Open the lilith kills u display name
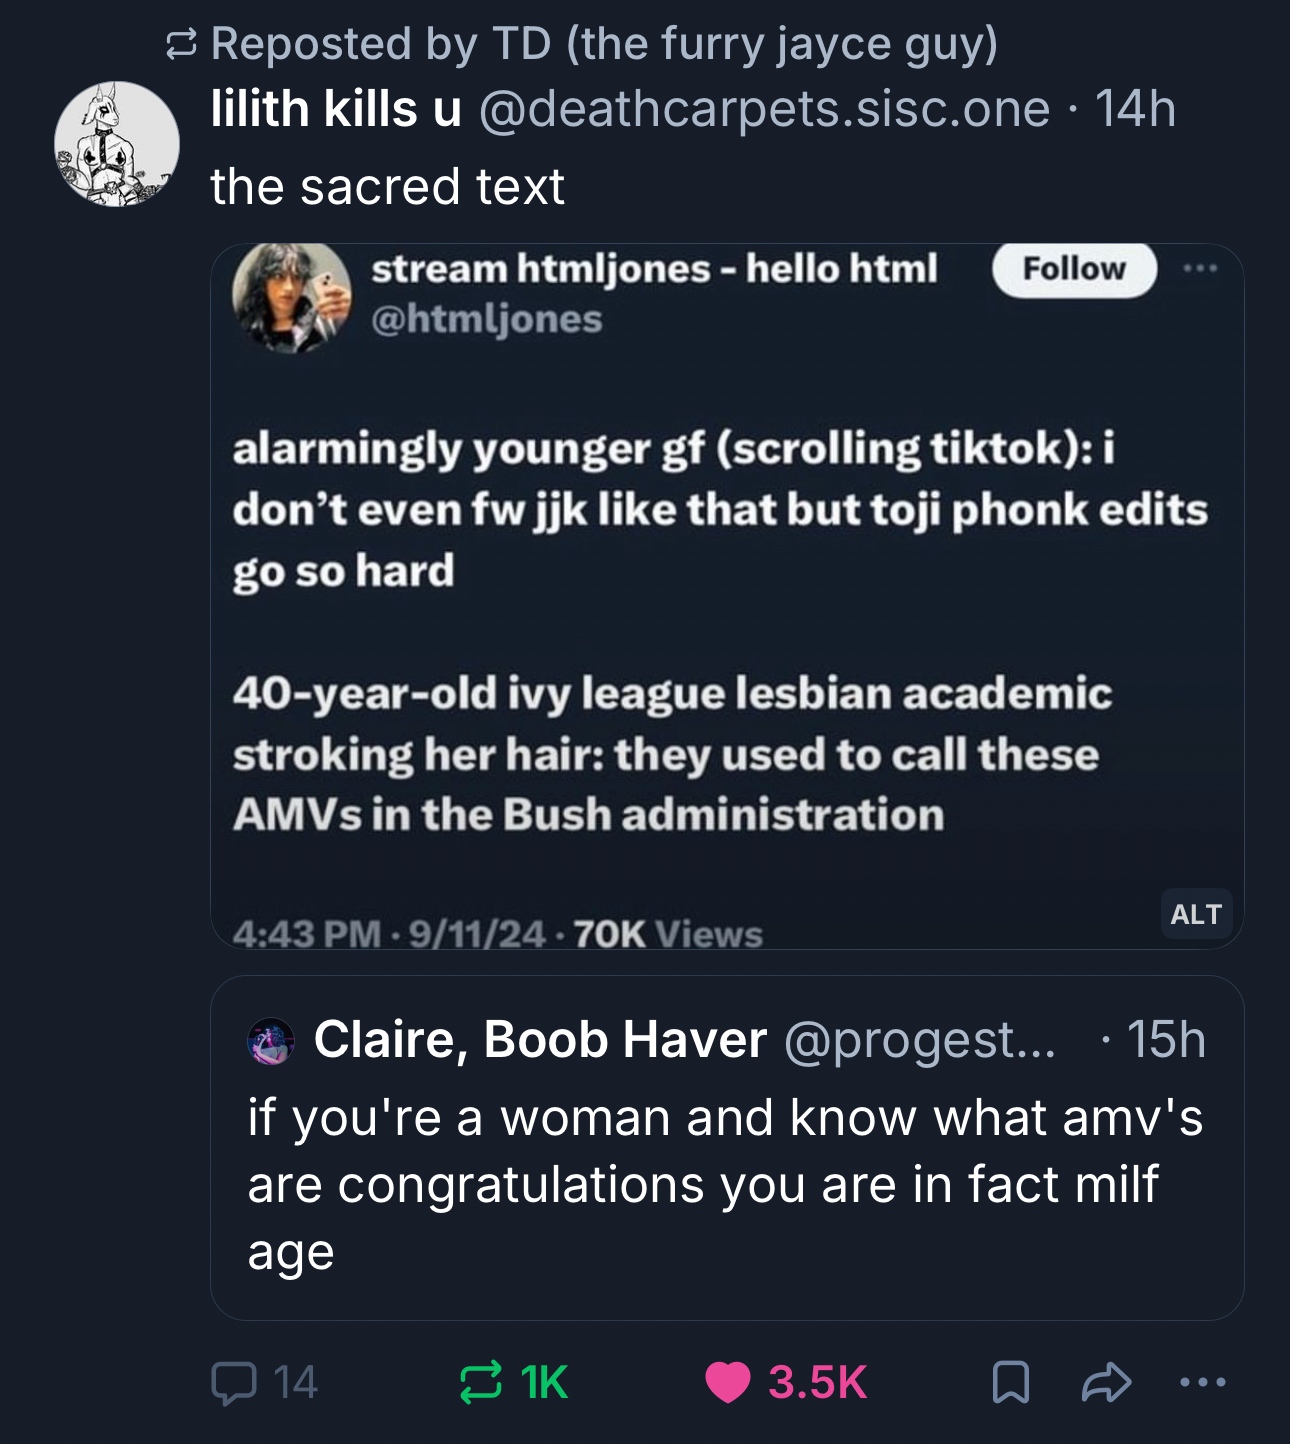Screen dimensions: 1290x1444 [336, 109]
